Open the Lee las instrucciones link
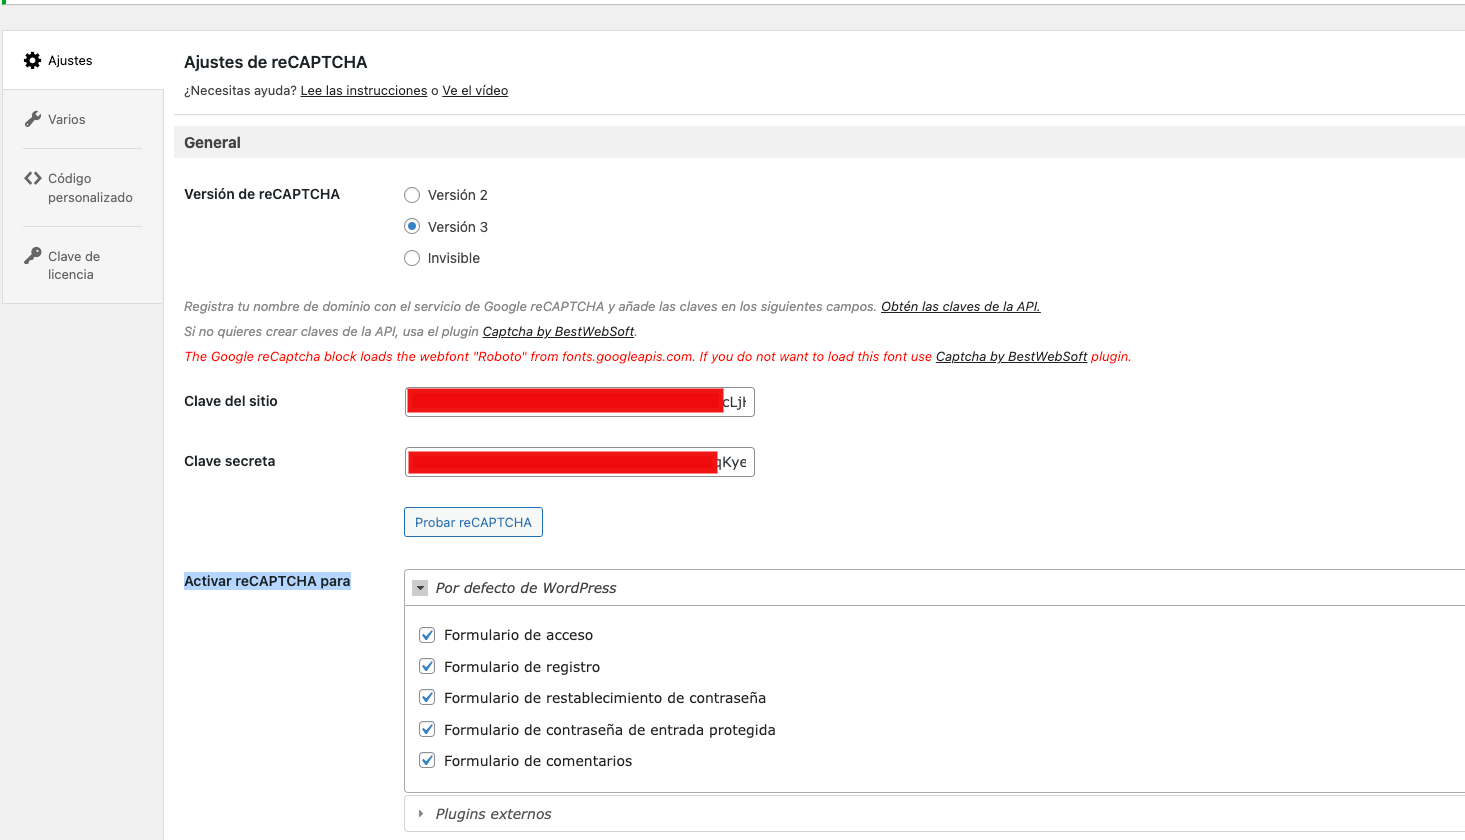 pyautogui.click(x=364, y=91)
